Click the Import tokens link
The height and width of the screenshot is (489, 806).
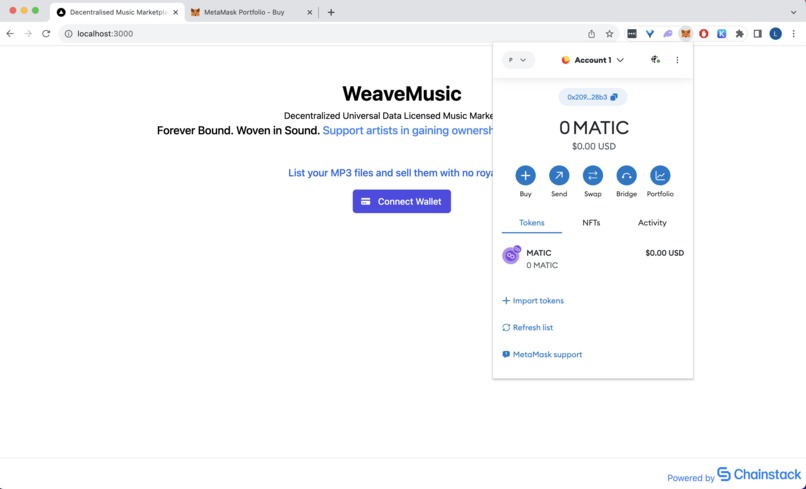[x=533, y=301]
